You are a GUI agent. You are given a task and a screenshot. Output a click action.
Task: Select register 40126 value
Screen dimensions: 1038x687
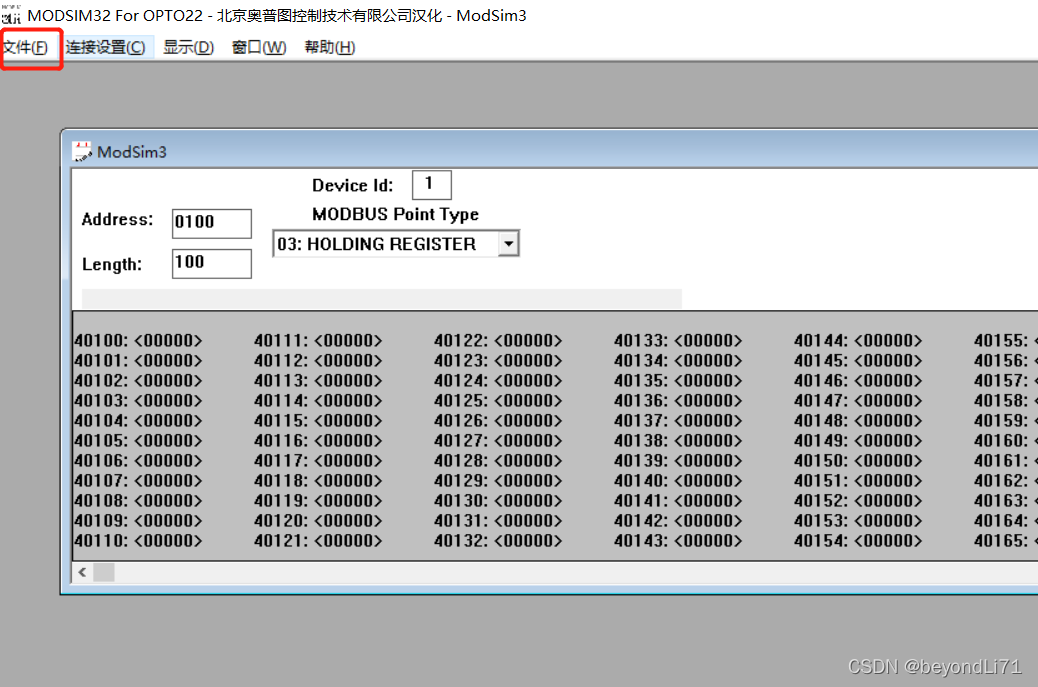(x=528, y=420)
